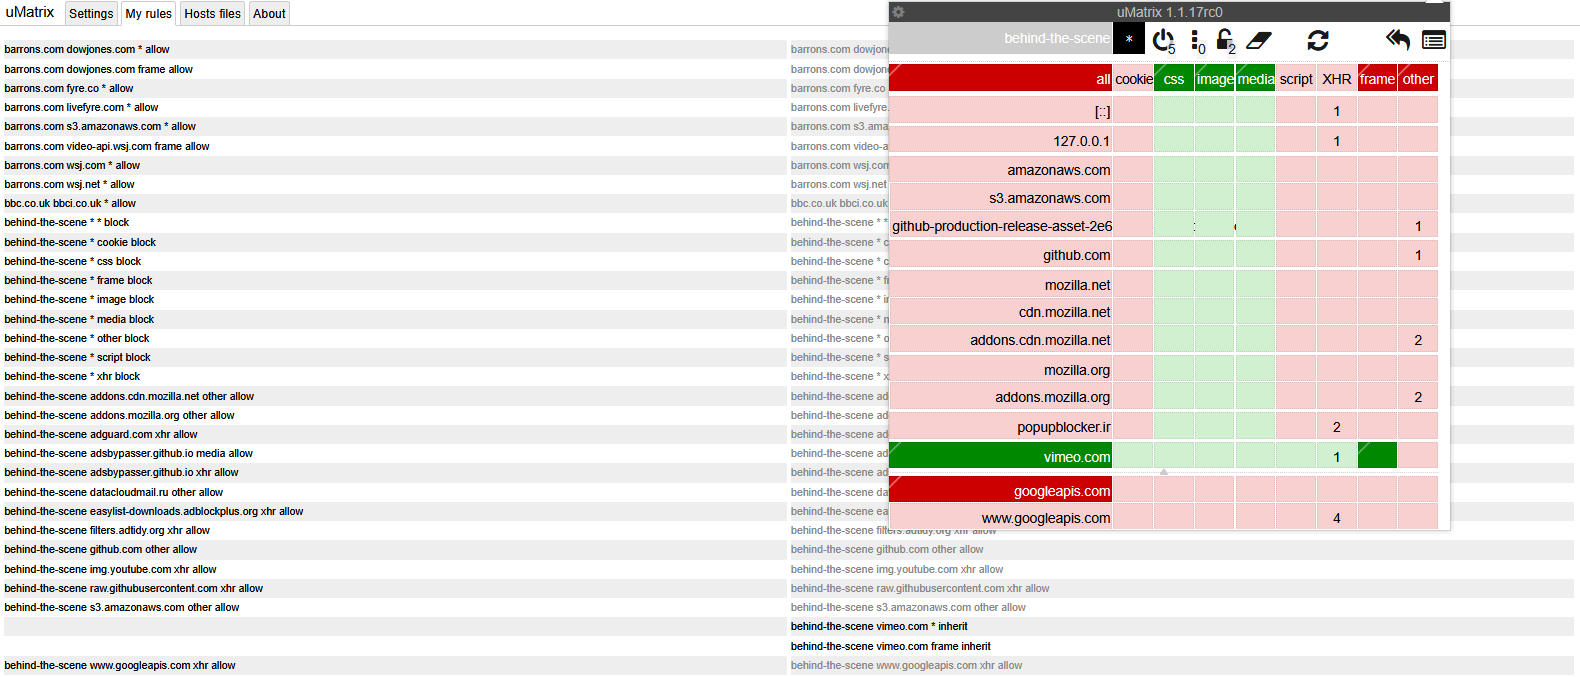Toggle the cookie column header
1580x677 pixels.
tap(1134, 79)
